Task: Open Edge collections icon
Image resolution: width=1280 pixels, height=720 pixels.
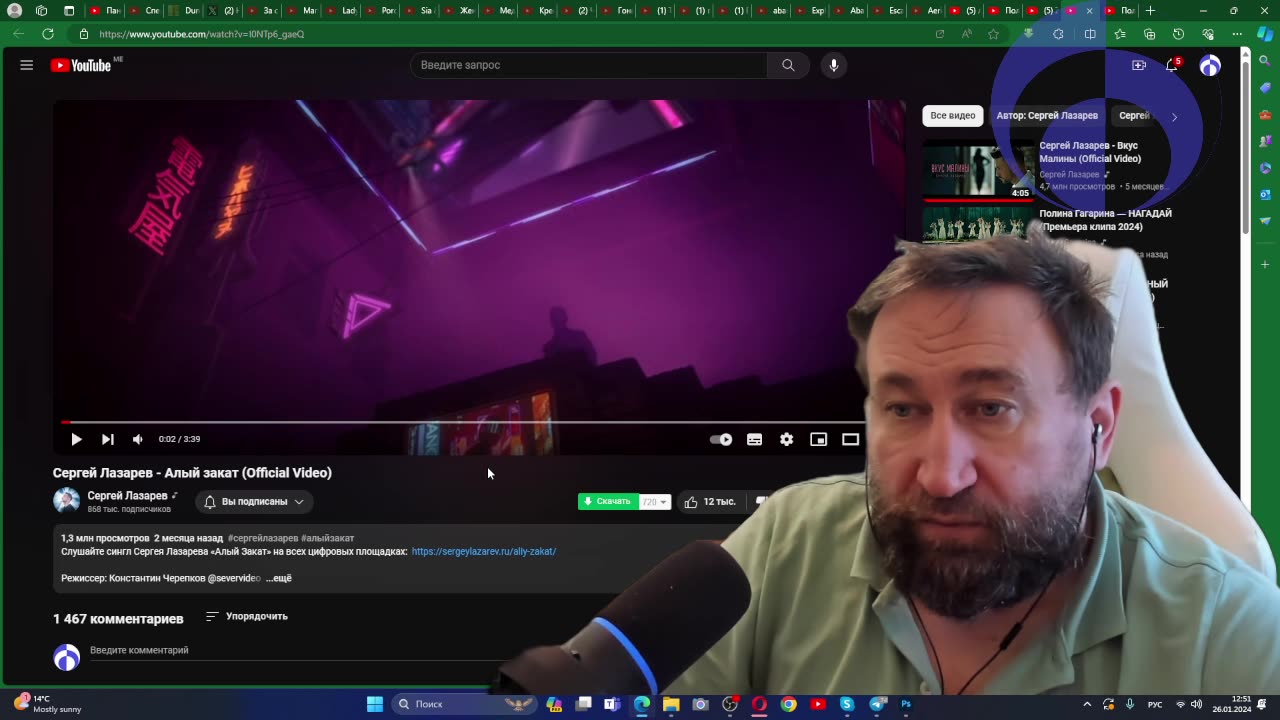Action: coord(1149,34)
